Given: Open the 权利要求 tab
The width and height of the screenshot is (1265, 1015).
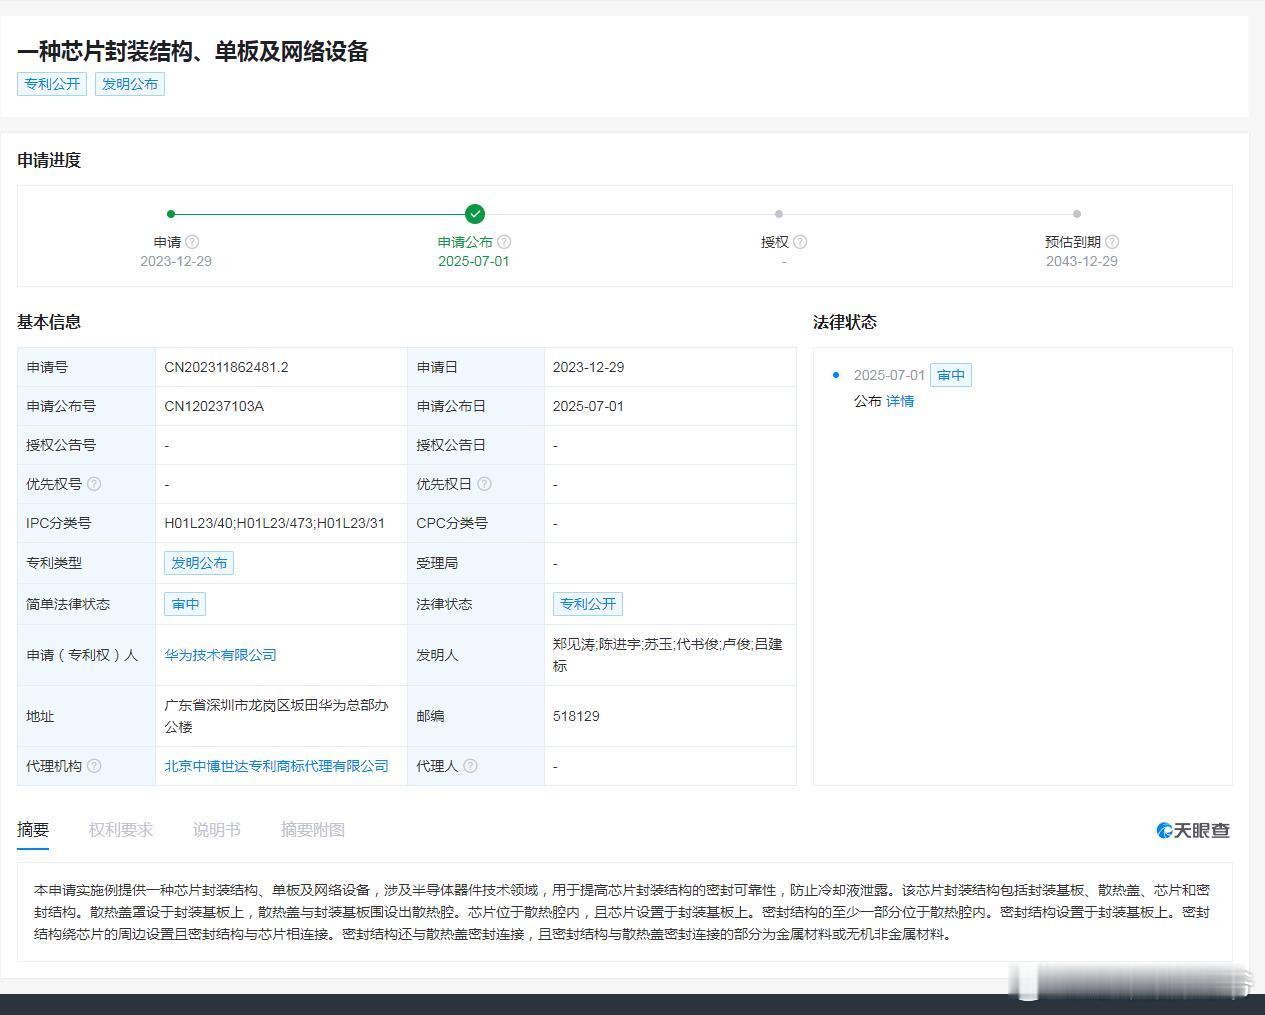Looking at the screenshot, I should 121,830.
